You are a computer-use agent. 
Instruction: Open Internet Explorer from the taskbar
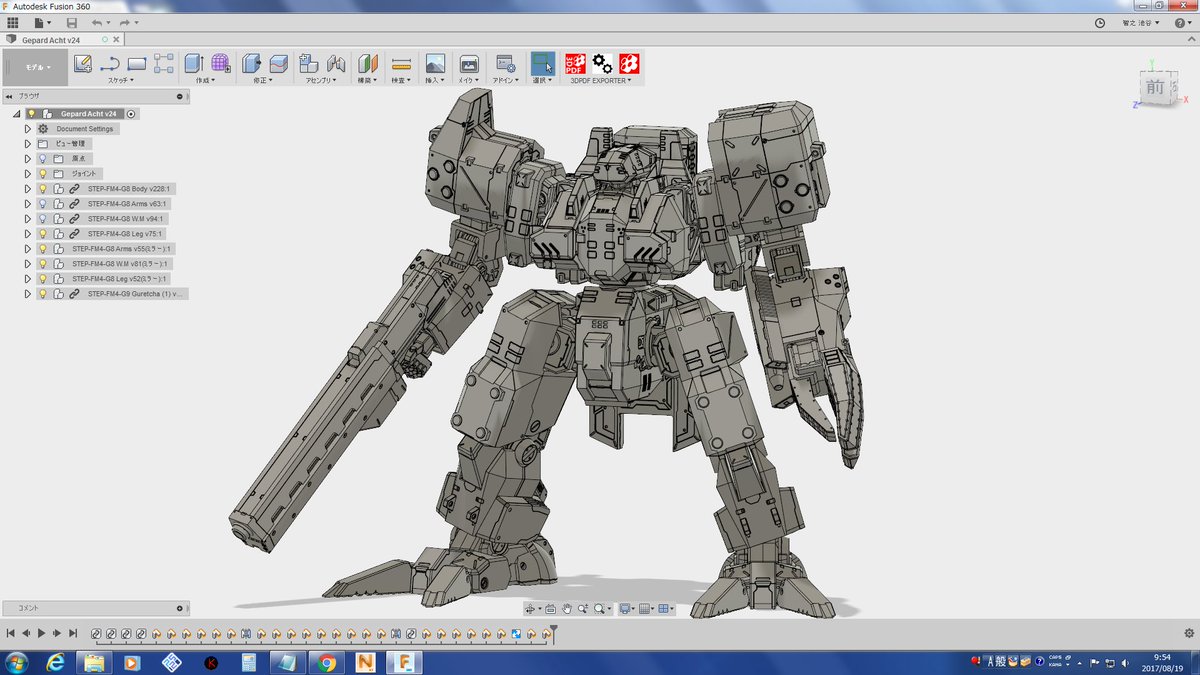[x=56, y=662]
